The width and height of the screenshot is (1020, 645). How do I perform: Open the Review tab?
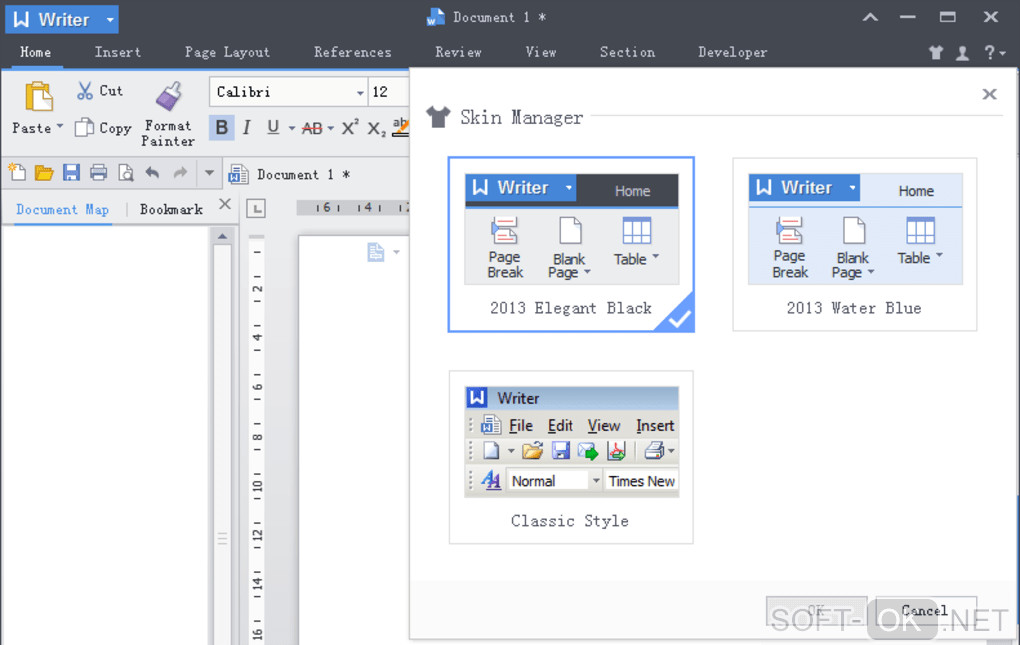point(459,52)
